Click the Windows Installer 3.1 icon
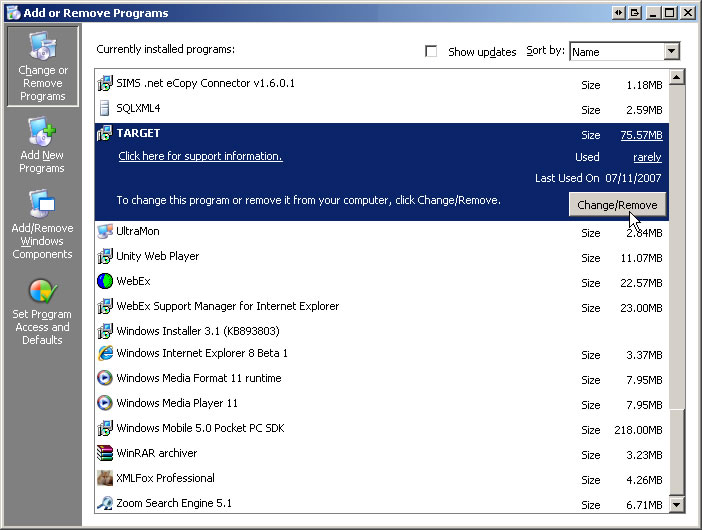The width and height of the screenshot is (702, 530). pyautogui.click(x=105, y=331)
